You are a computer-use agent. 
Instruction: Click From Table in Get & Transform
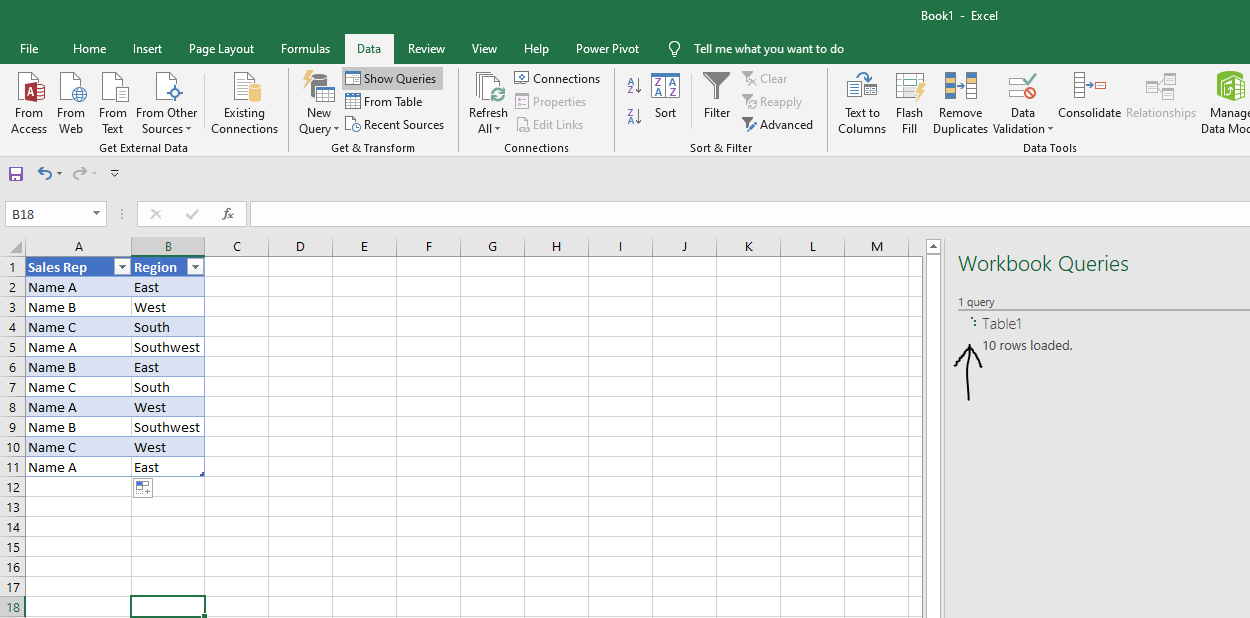384,102
